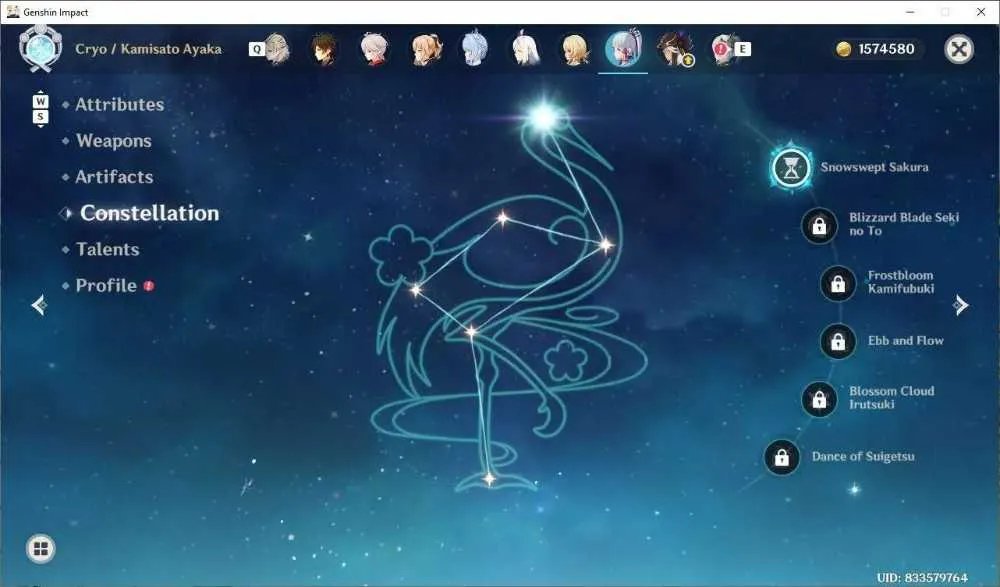This screenshot has height=587, width=1000.
Task: Click the Mora coin icon
Action: click(844, 49)
